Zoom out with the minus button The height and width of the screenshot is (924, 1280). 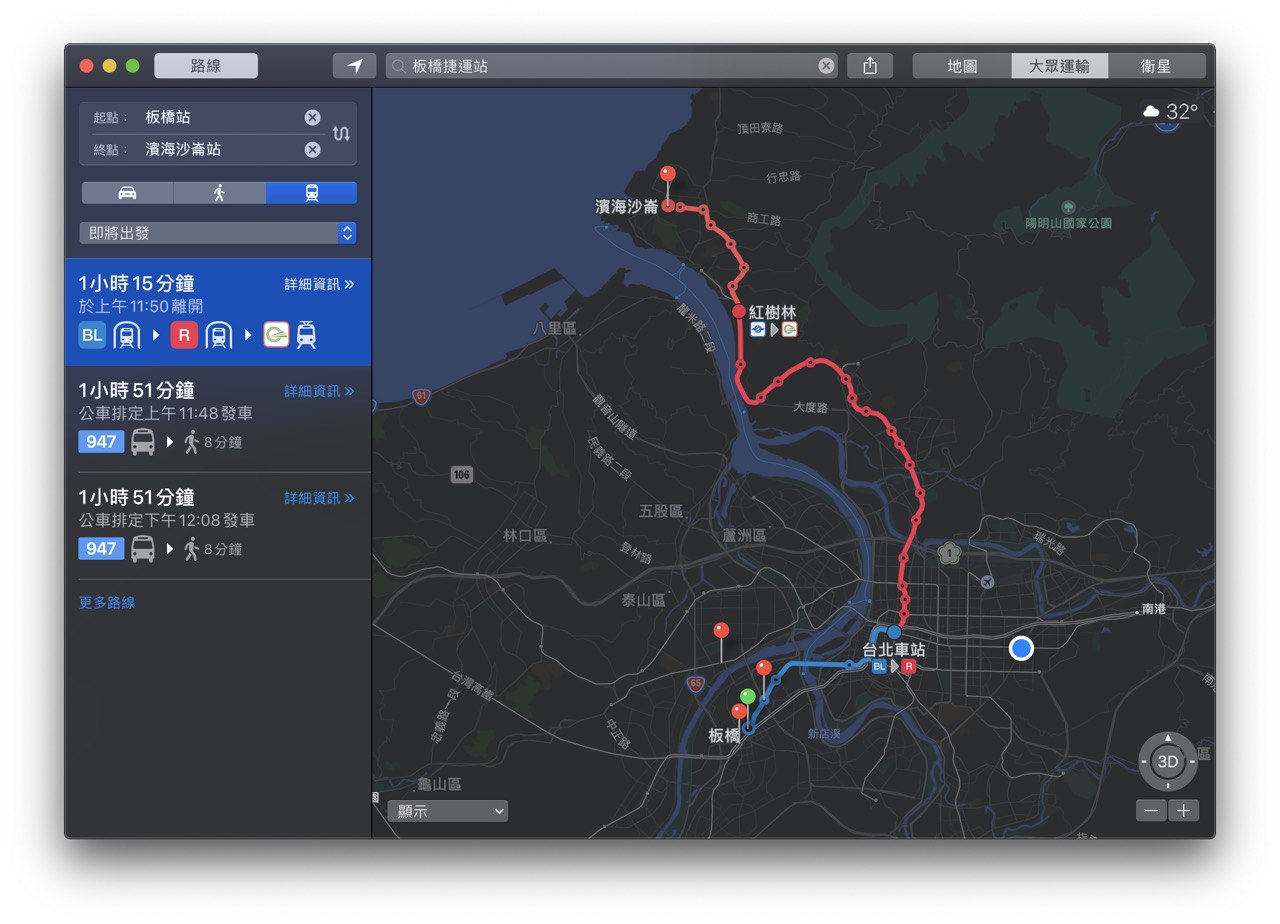(1151, 810)
